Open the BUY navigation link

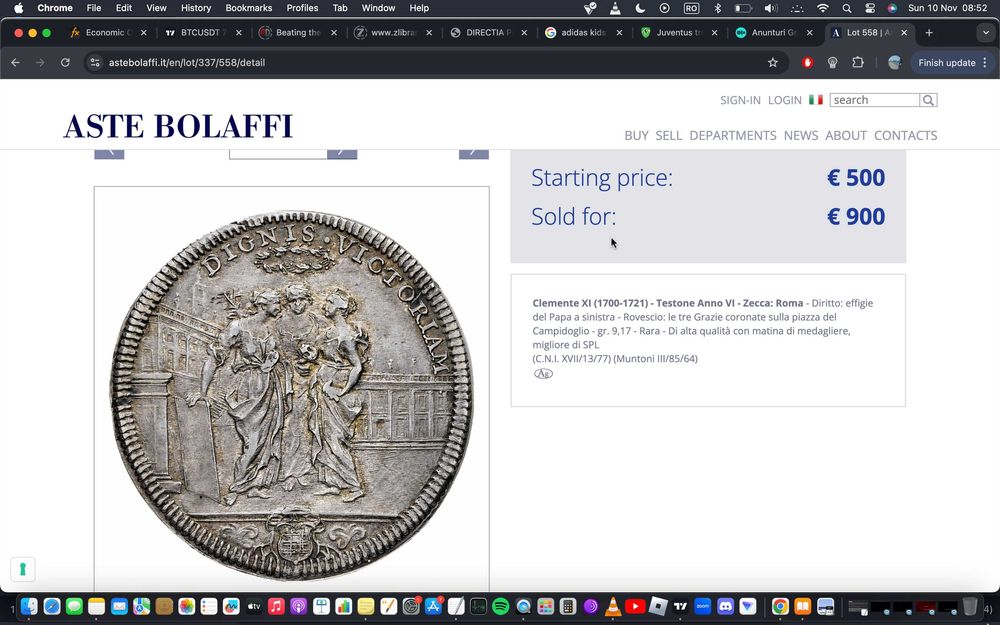coord(636,135)
